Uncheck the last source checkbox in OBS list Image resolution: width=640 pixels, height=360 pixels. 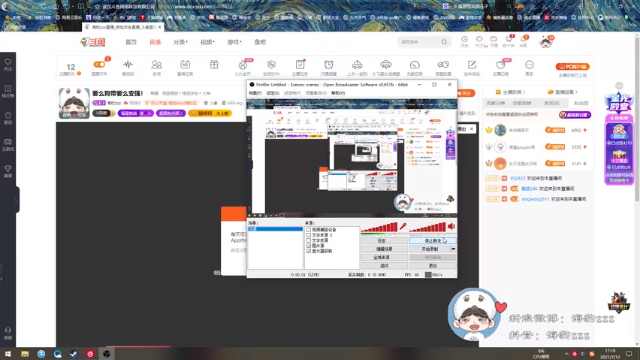pyautogui.click(x=309, y=251)
